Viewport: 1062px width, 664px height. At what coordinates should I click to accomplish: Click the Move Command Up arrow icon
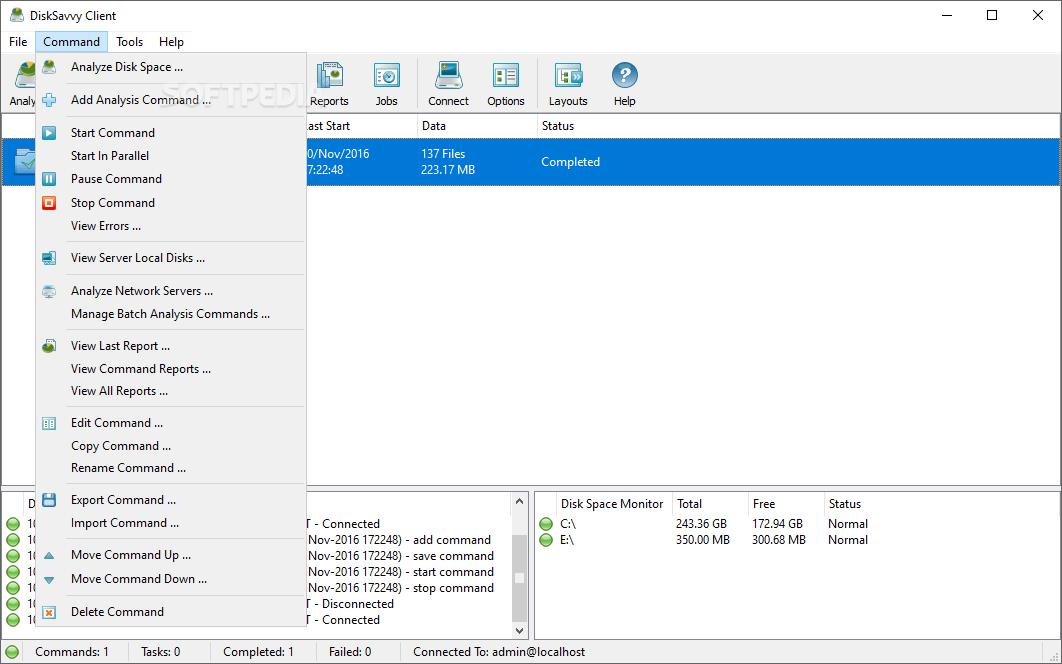pyautogui.click(x=49, y=556)
